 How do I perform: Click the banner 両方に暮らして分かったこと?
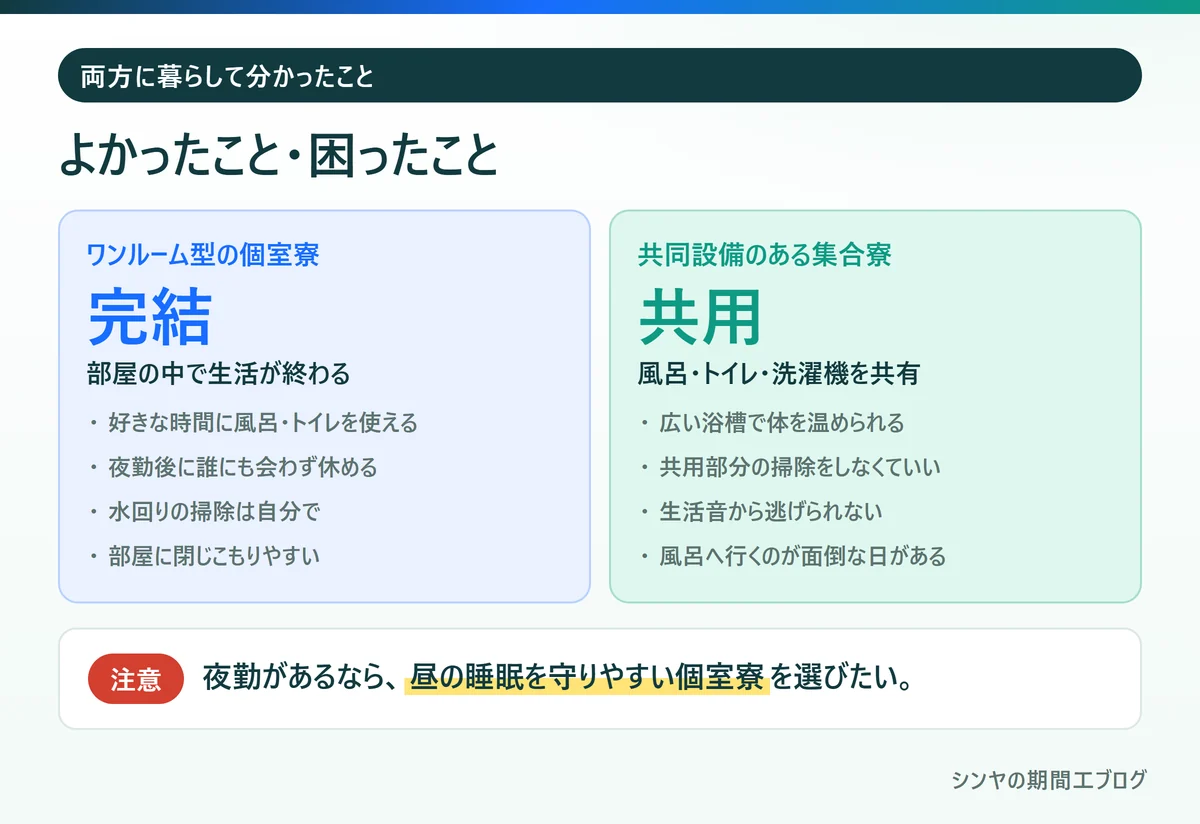[600, 75]
